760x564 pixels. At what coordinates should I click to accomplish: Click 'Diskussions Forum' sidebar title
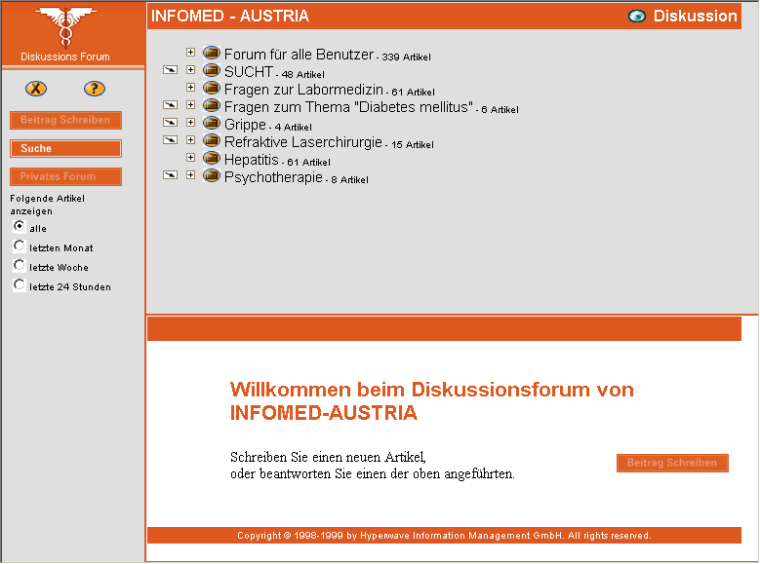65,57
